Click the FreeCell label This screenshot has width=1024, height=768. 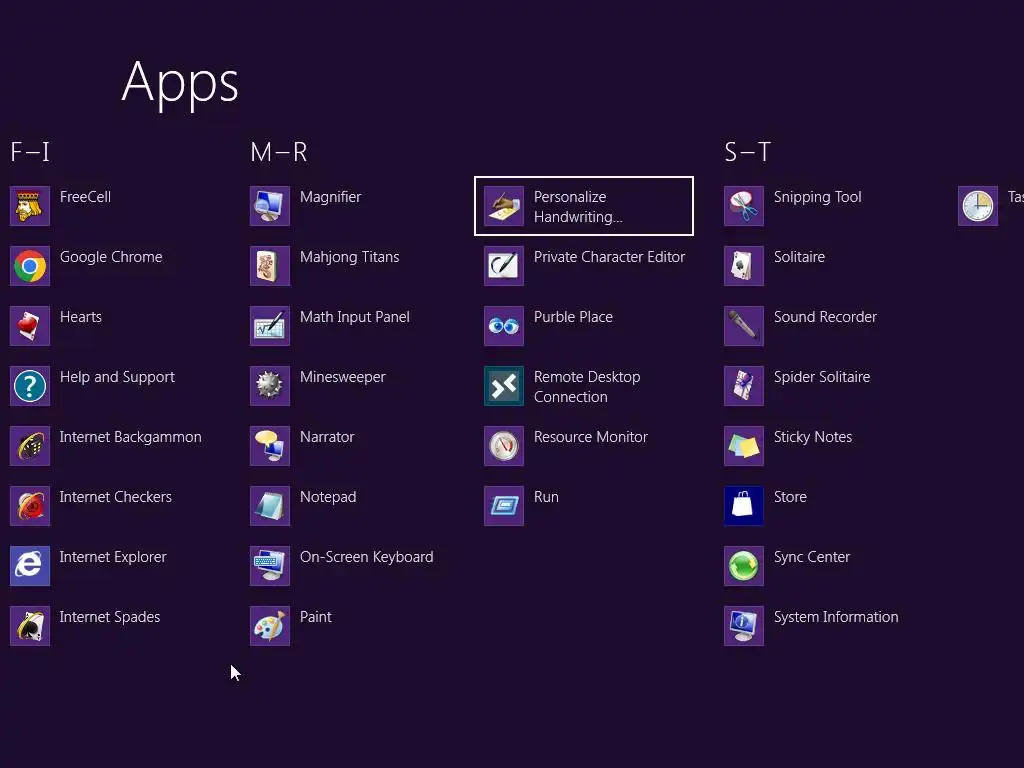click(86, 197)
